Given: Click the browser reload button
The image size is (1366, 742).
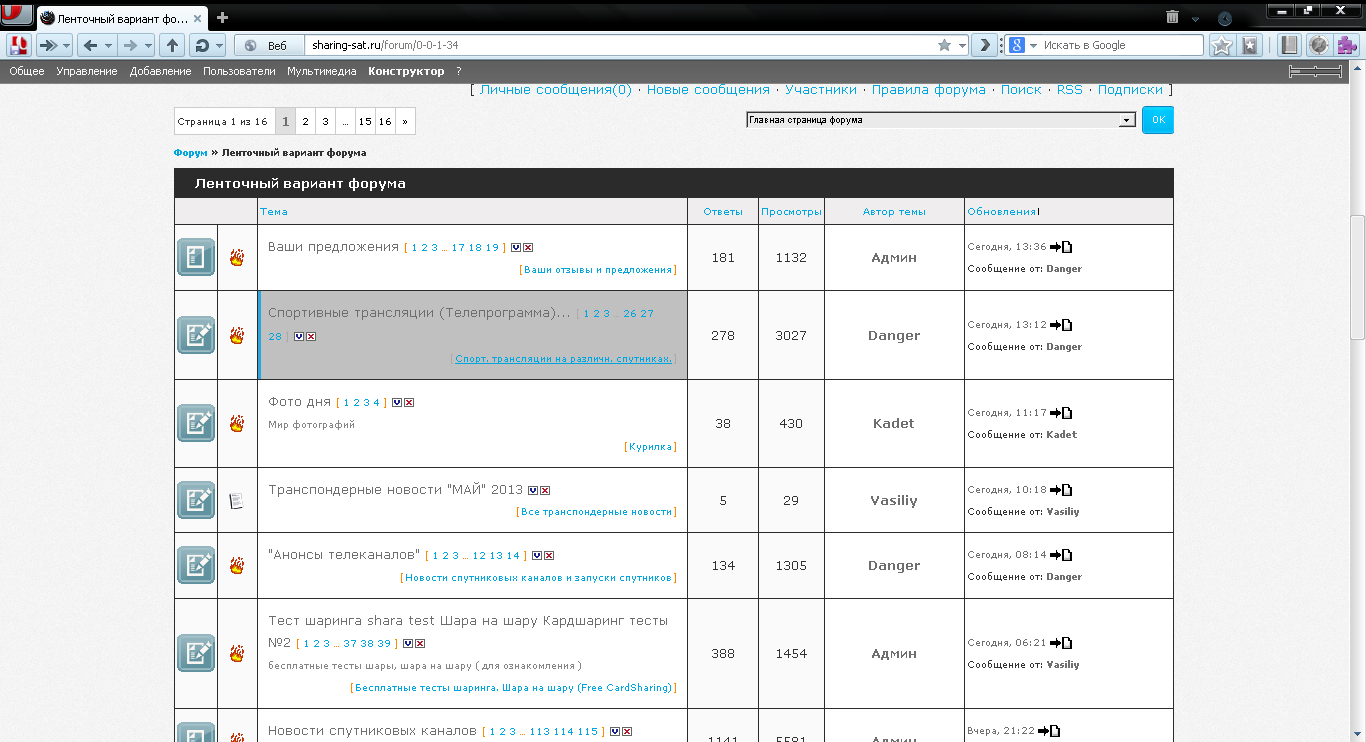Looking at the screenshot, I should (202, 45).
